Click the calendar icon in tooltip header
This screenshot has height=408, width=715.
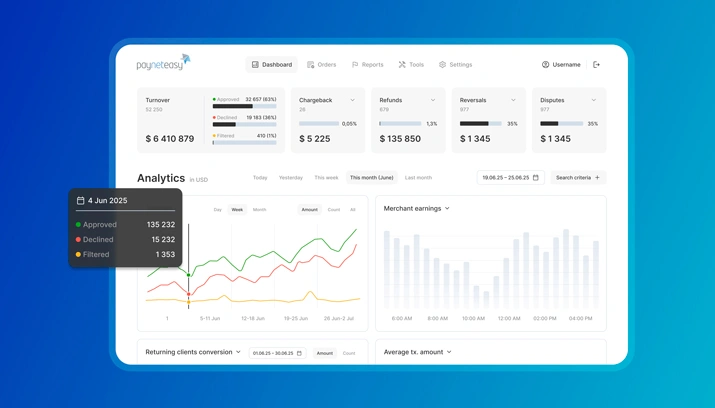pyautogui.click(x=81, y=201)
